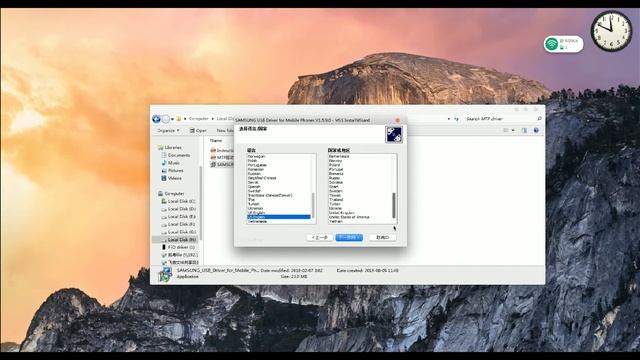Screen dimensions: 640x360
Task: Click the 取消 cancel button in wizard
Action: tap(383, 238)
